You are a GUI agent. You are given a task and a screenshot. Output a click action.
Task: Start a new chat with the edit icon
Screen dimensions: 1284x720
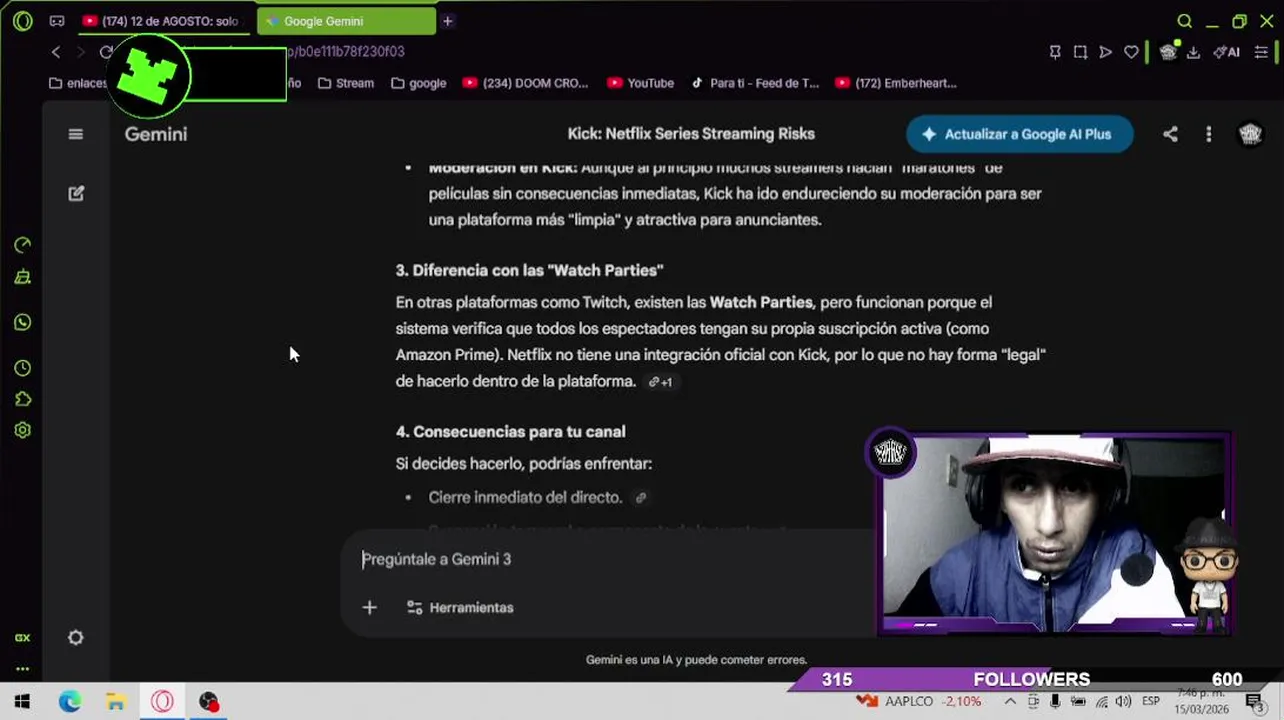click(76, 194)
